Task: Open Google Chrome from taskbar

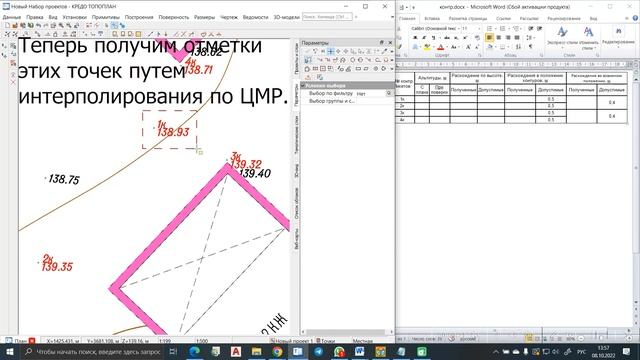Action: click(x=277, y=351)
